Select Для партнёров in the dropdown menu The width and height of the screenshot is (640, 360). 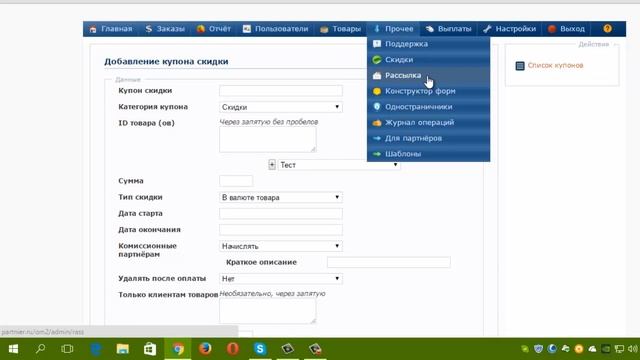429,138
